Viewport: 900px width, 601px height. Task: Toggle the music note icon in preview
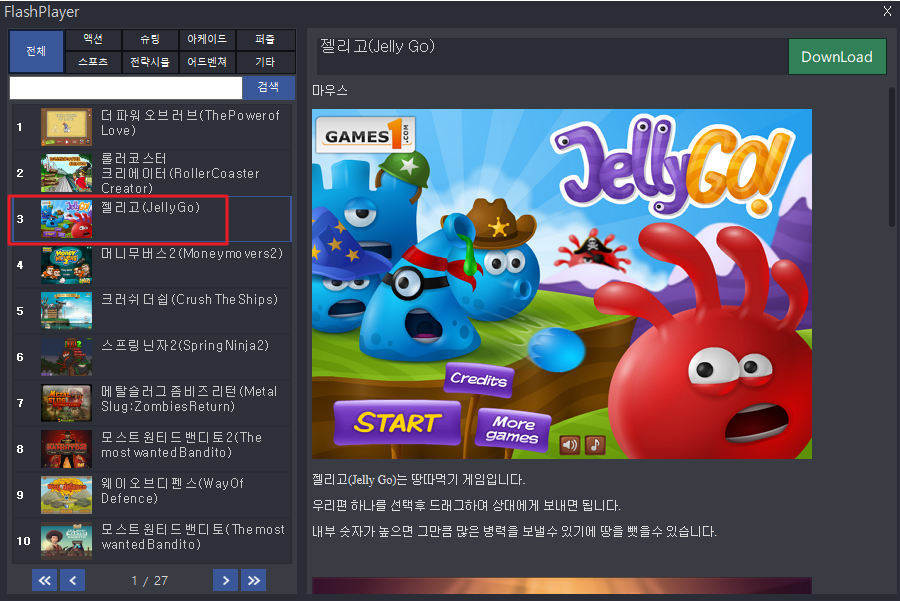(595, 444)
